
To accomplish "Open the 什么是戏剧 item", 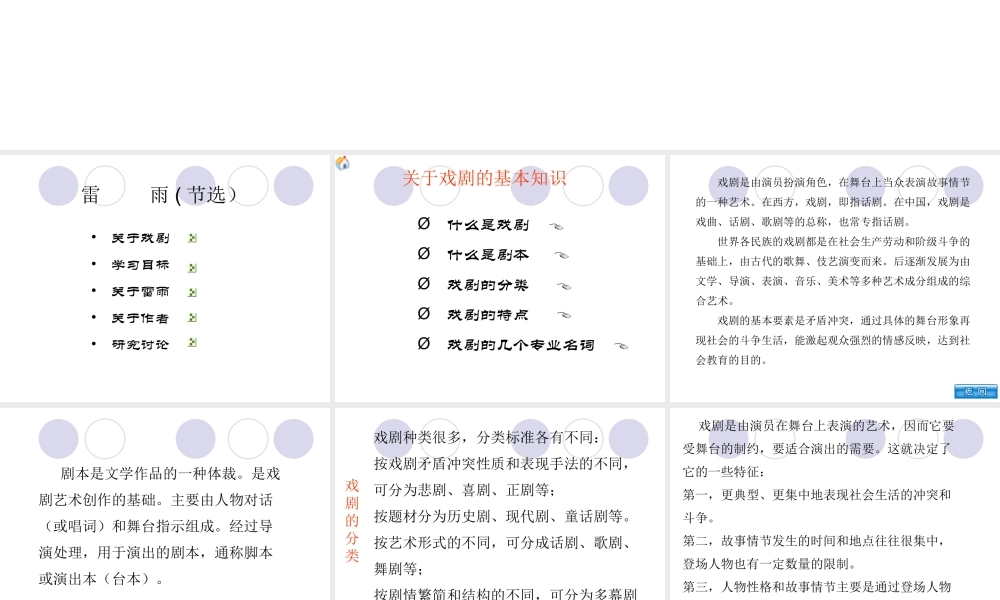I will [488, 224].
